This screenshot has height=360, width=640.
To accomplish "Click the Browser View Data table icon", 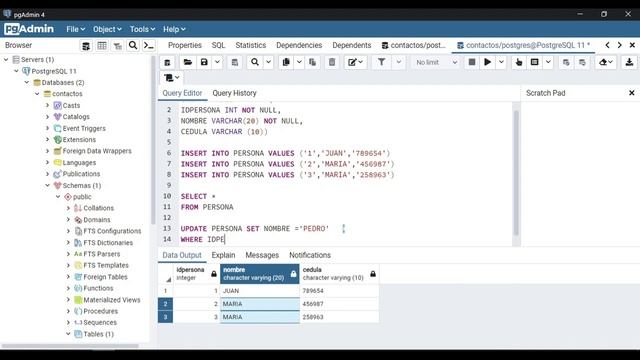I will click(102, 46).
